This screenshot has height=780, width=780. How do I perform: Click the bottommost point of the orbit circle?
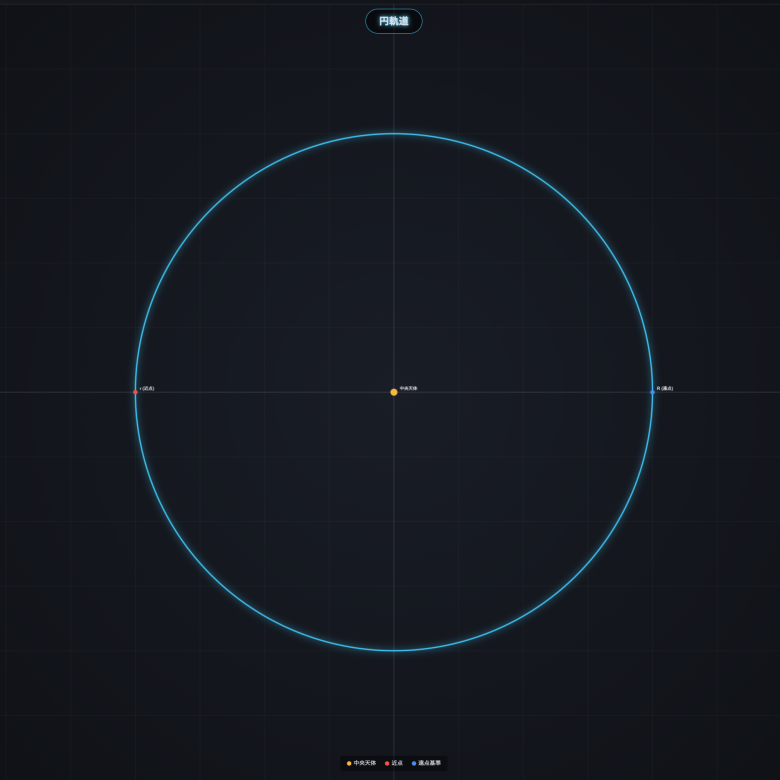point(394,650)
